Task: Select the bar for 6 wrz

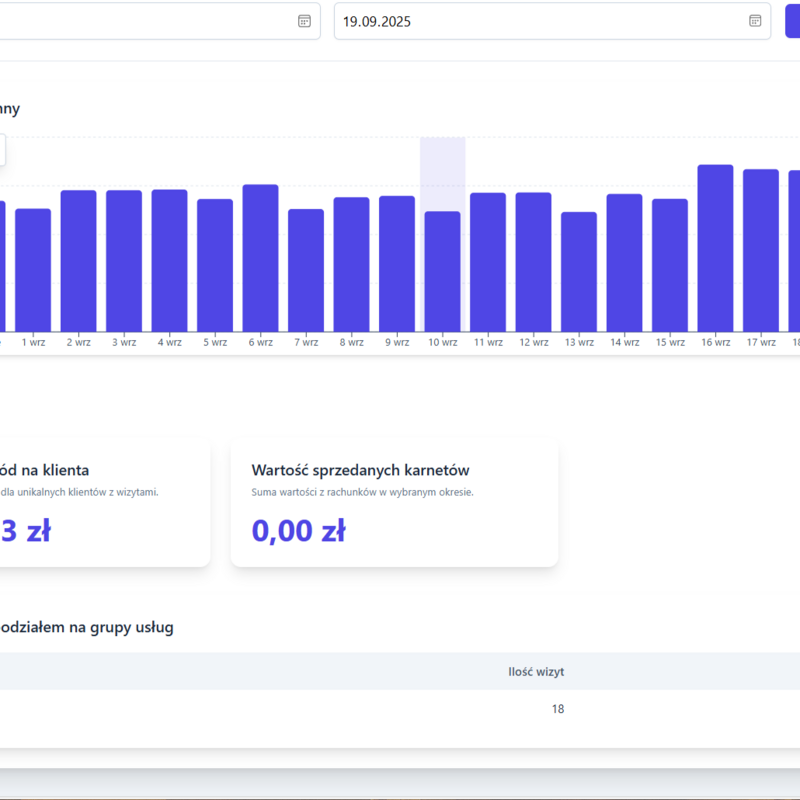Action: click(x=260, y=258)
